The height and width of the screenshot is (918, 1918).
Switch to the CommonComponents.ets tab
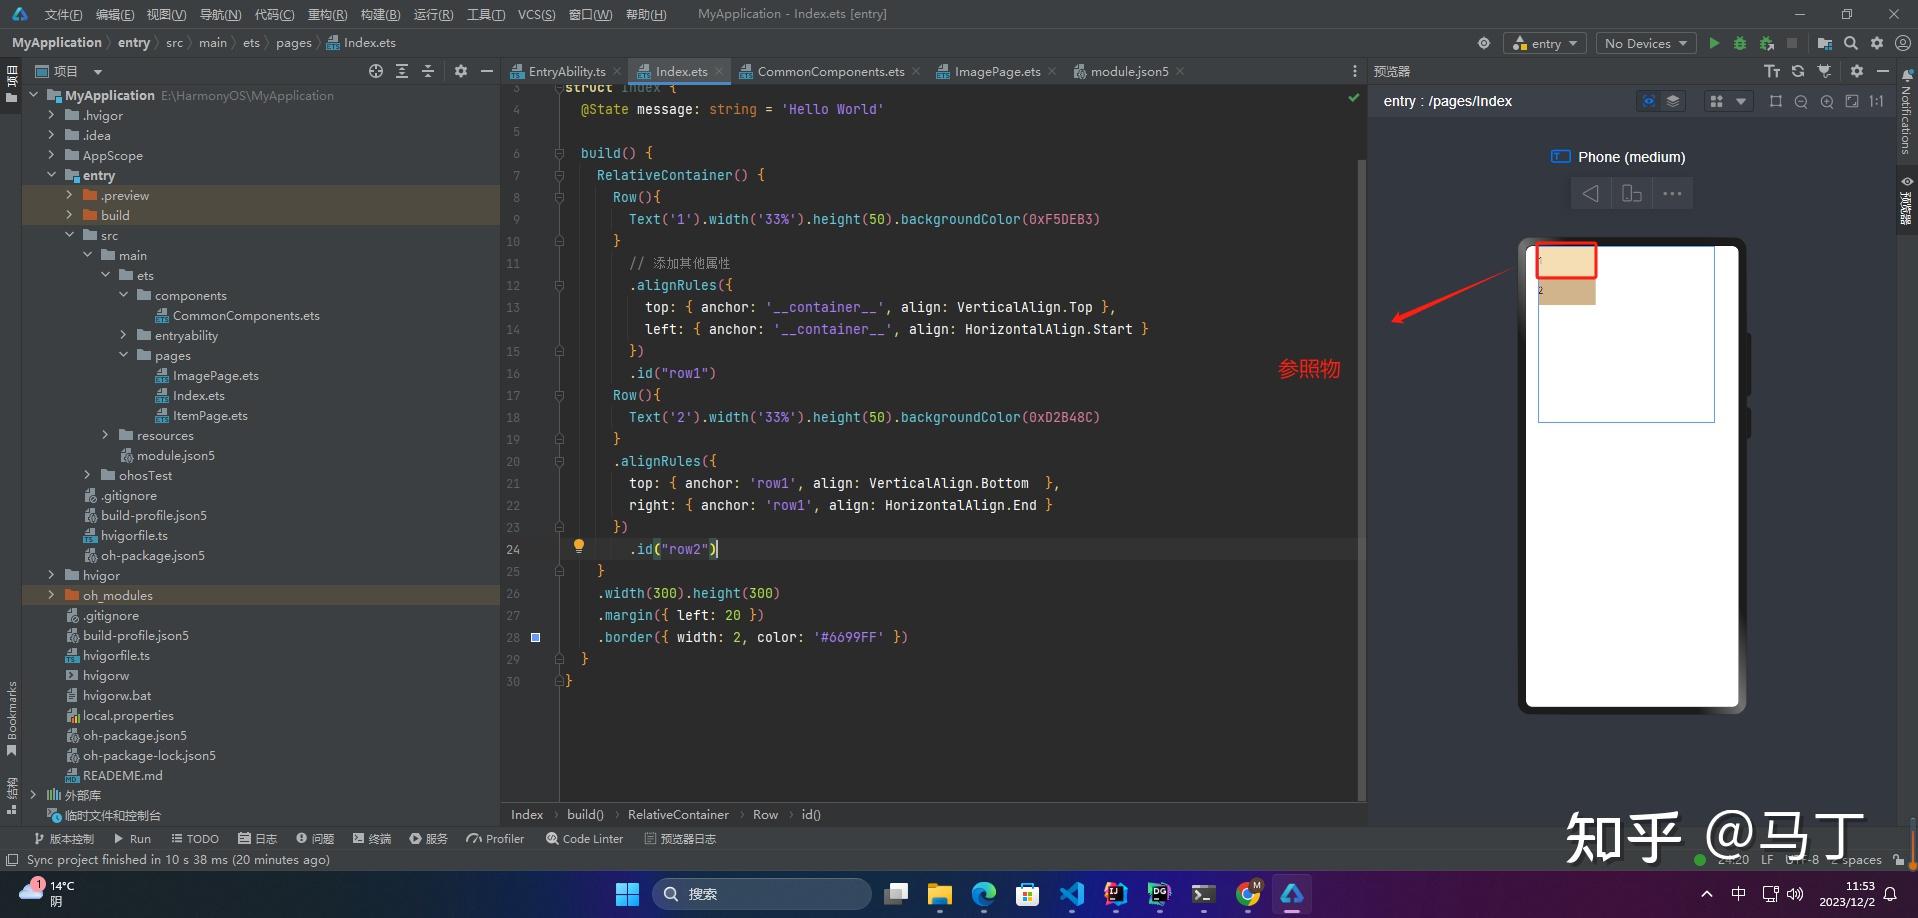pos(829,71)
